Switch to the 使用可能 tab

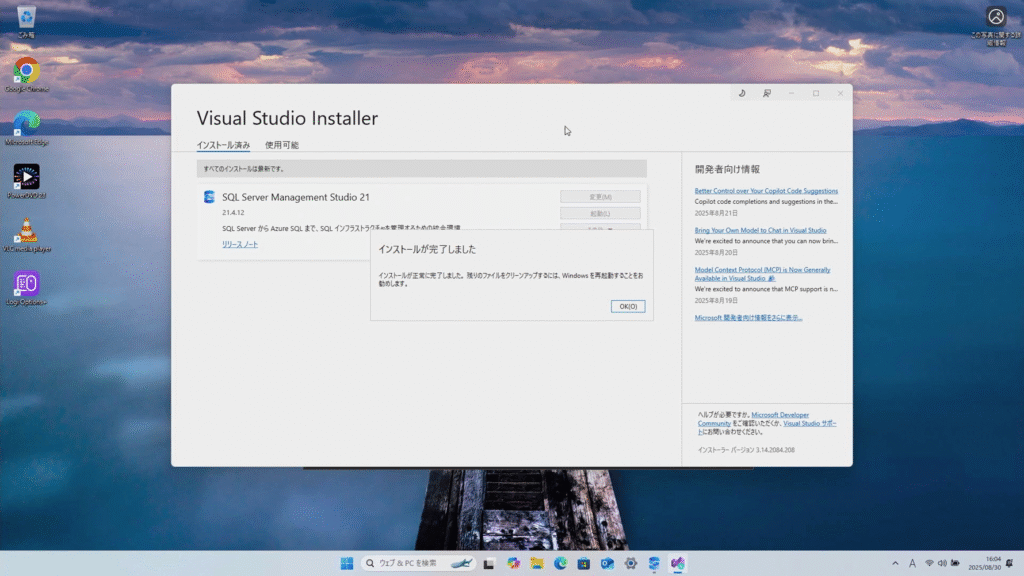coord(281,145)
